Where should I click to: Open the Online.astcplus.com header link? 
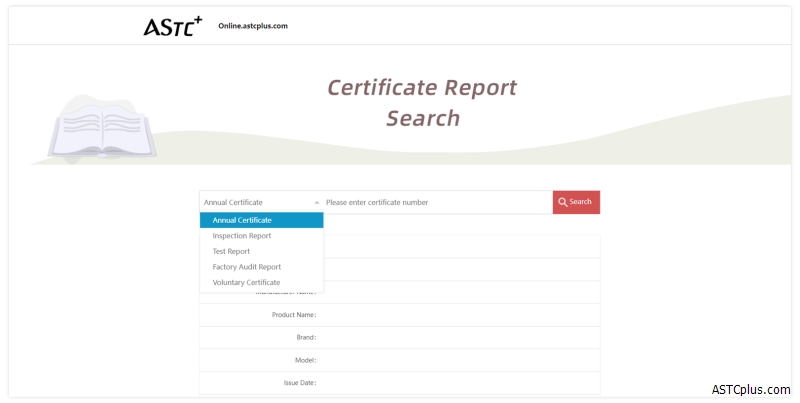click(253, 26)
